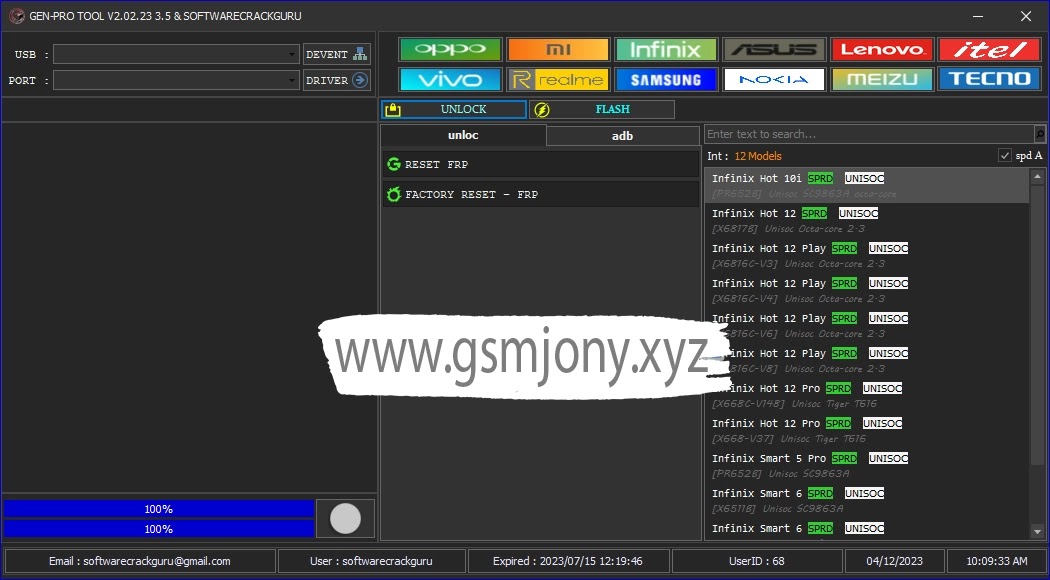1050x580 pixels.
Task: Pick the Meizu brand logo
Action: click(x=882, y=80)
